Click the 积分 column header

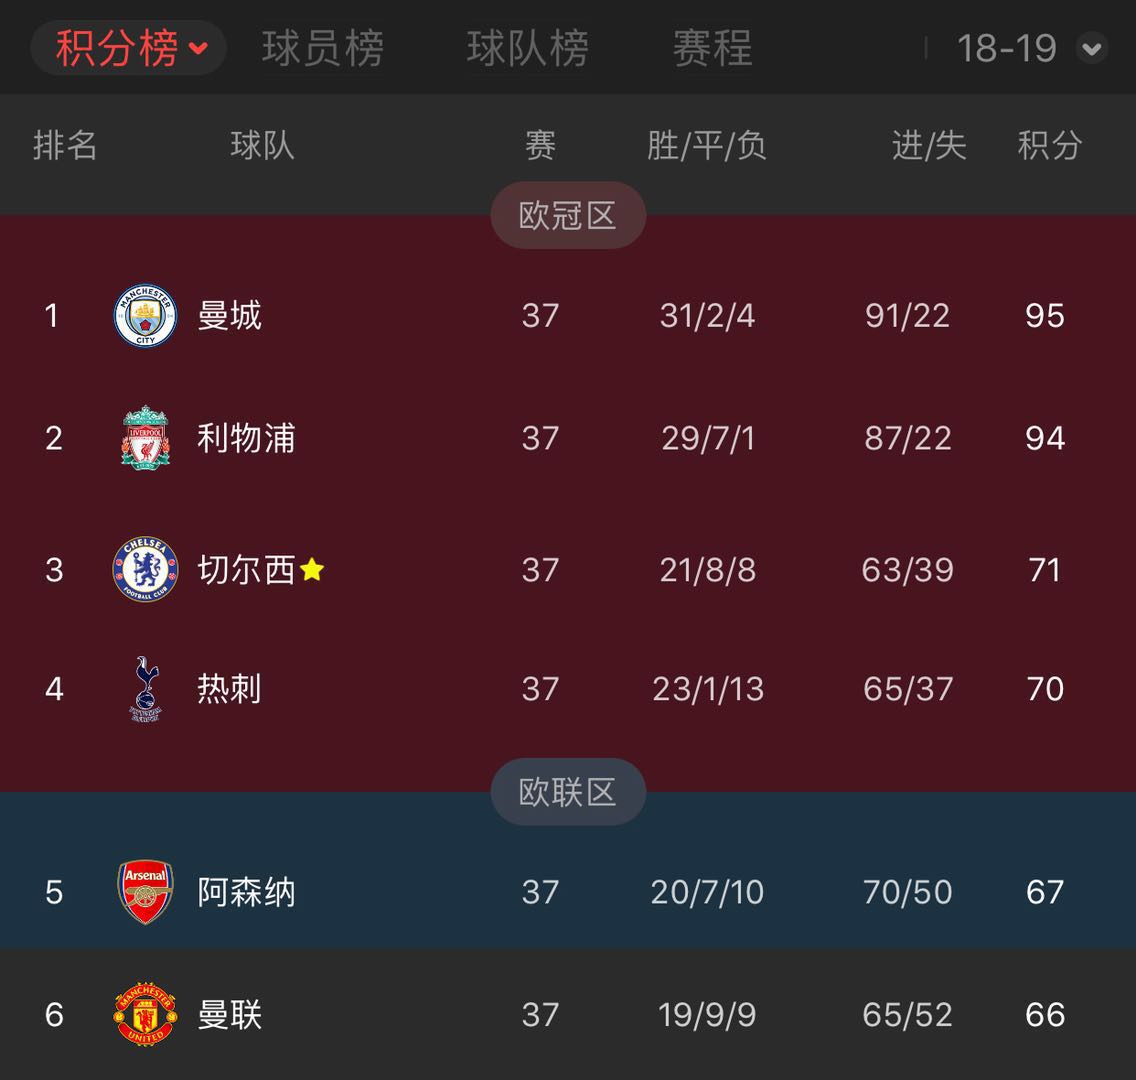click(1049, 146)
